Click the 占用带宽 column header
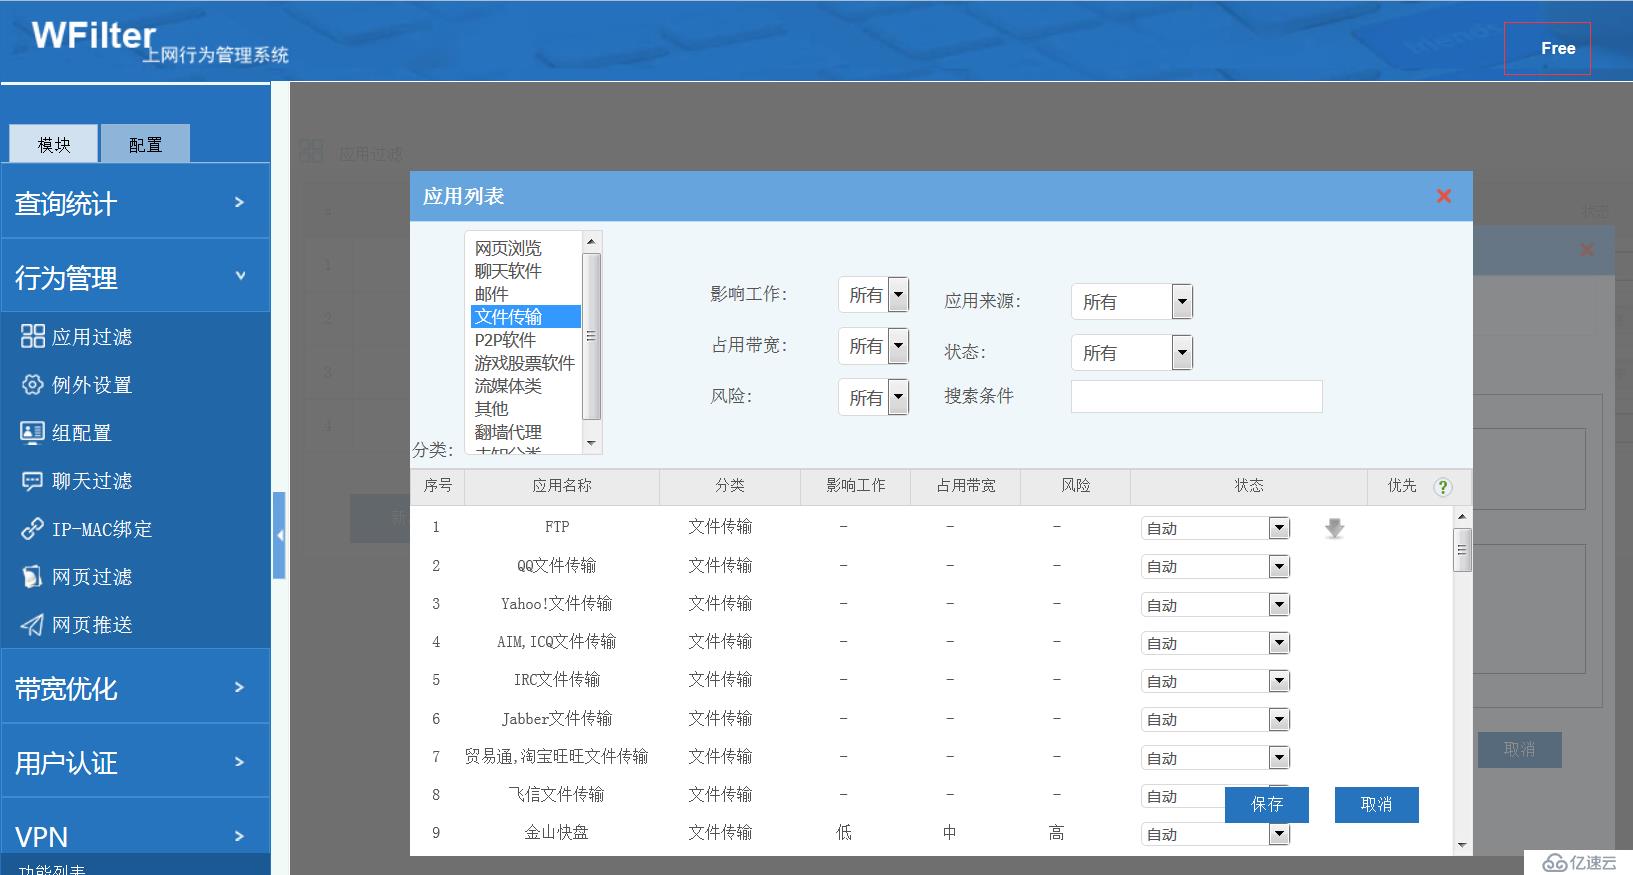The height and width of the screenshot is (875, 1633). point(966,486)
